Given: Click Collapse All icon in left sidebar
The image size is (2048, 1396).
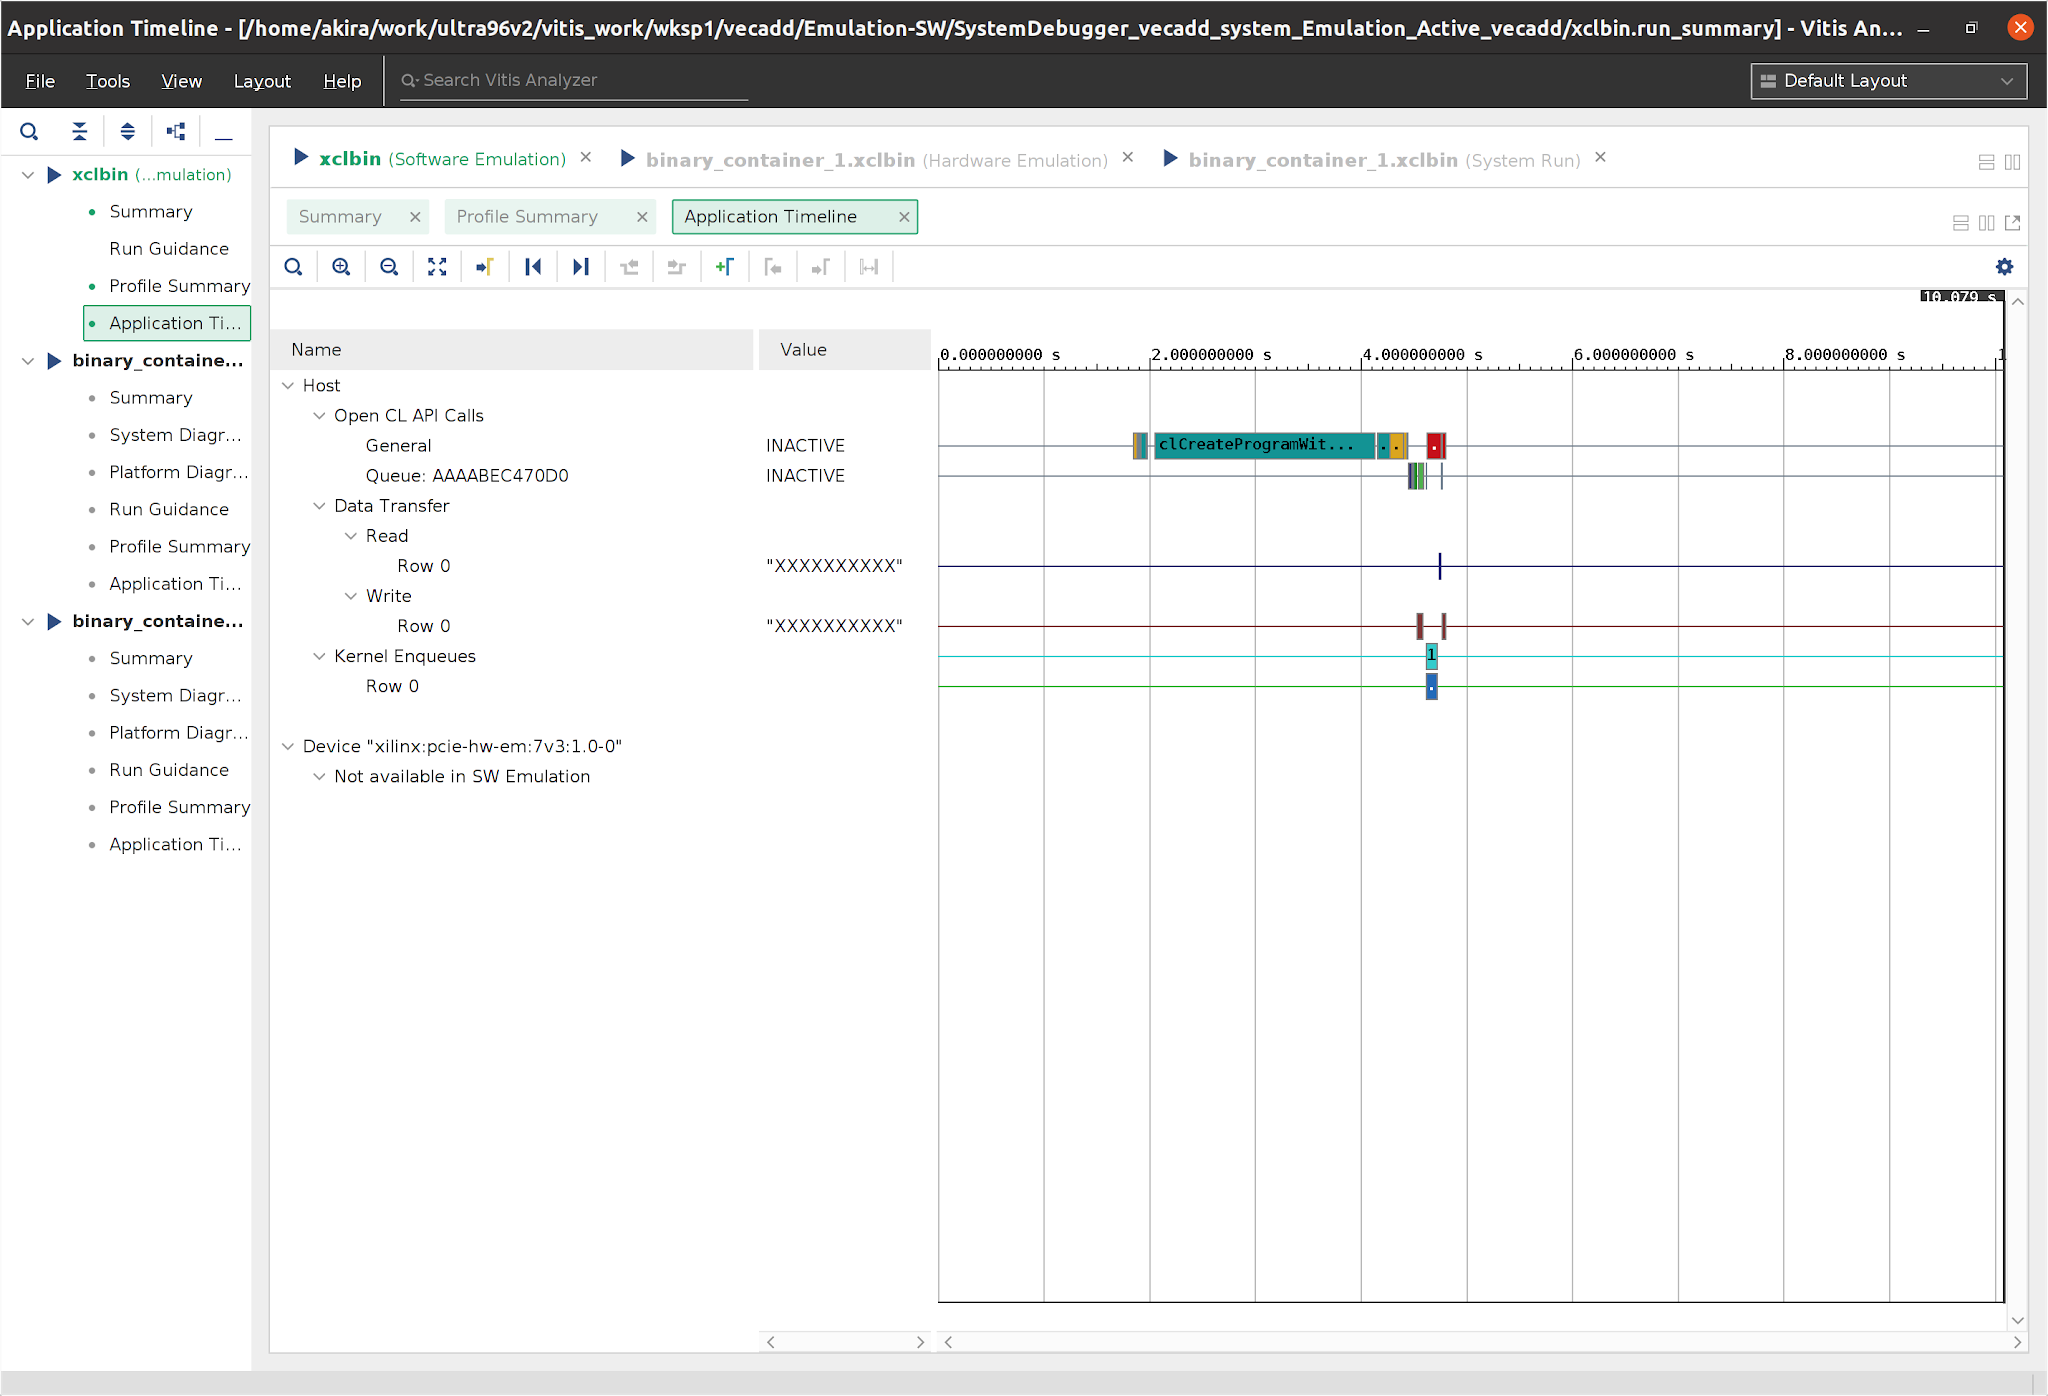Looking at the screenshot, I should (x=79, y=131).
